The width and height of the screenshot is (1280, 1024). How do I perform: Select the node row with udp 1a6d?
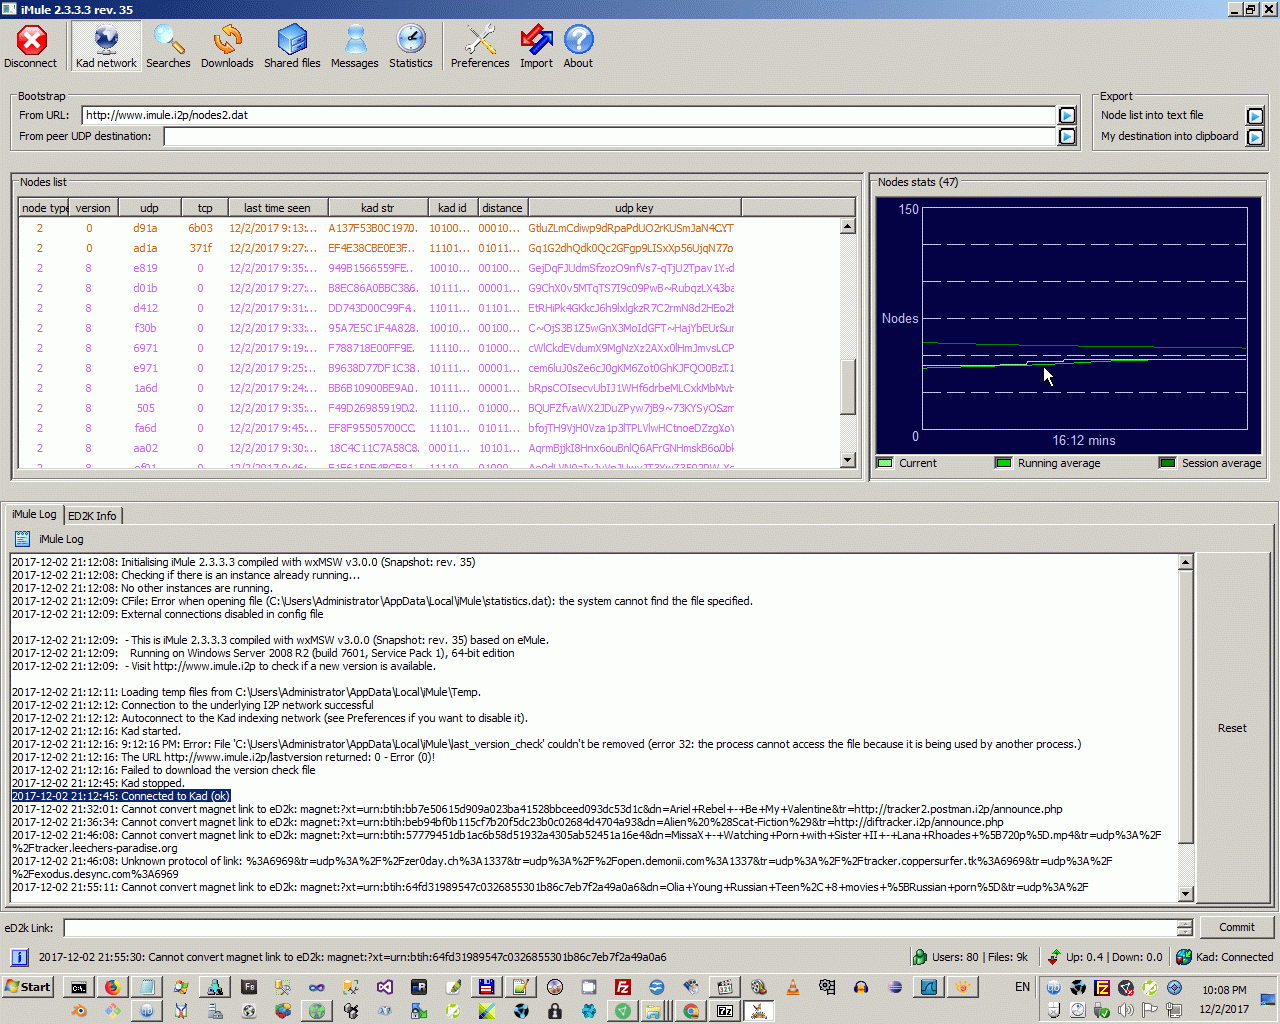[429, 388]
